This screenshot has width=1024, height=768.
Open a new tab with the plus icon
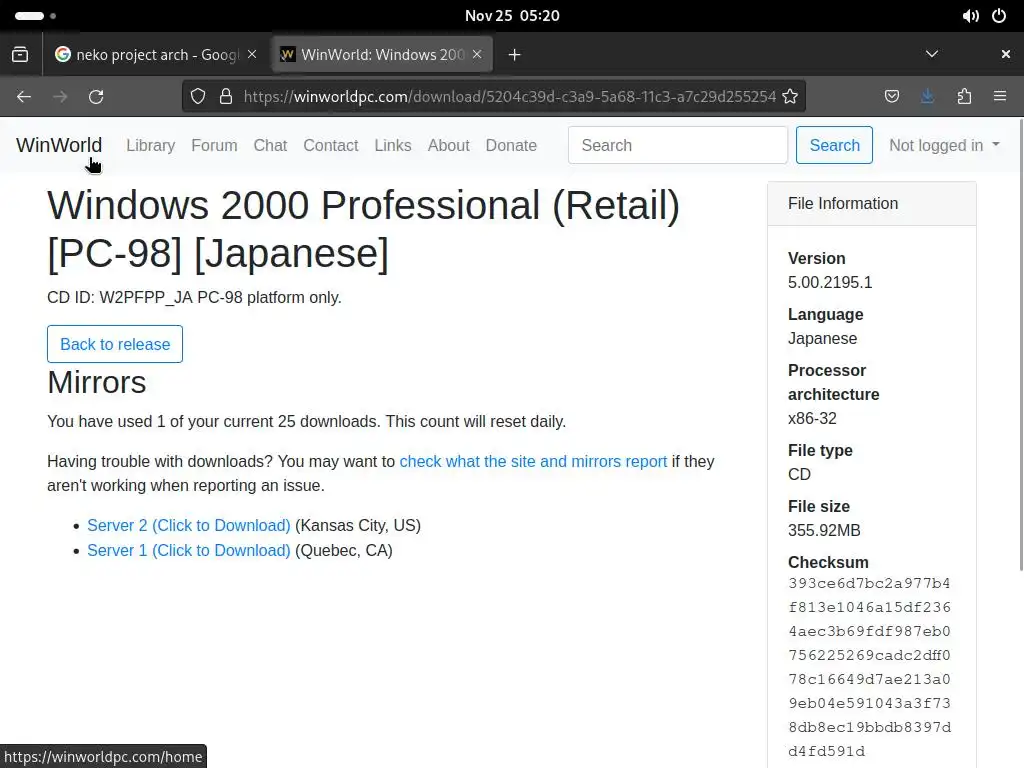[515, 55]
